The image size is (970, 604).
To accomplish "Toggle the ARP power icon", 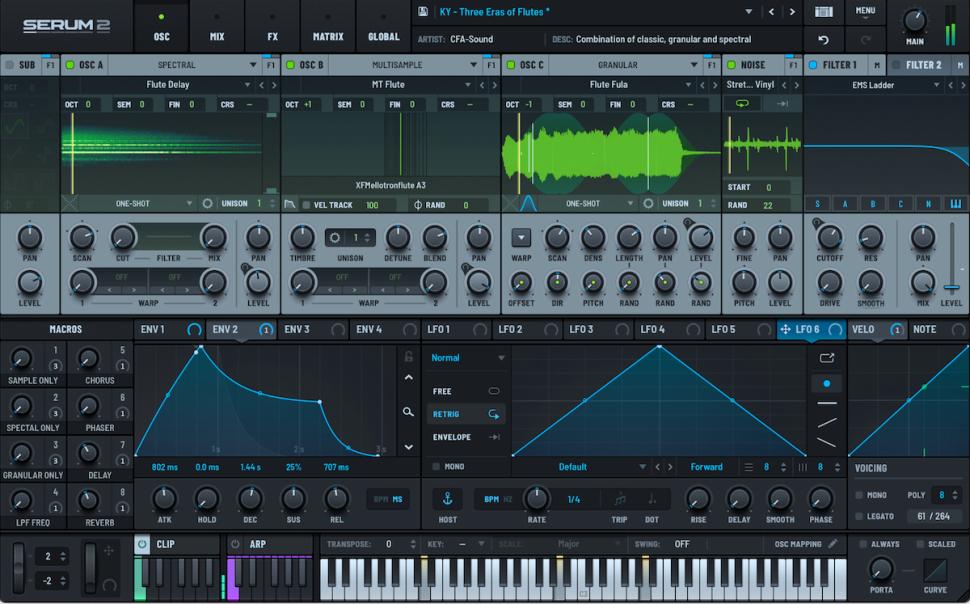I will click(x=236, y=545).
